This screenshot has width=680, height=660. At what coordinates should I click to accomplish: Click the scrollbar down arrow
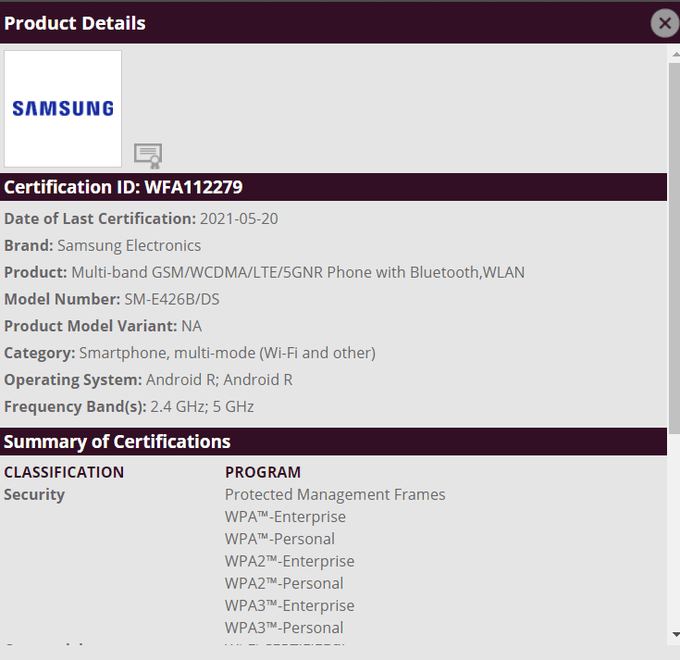[675, 634]
